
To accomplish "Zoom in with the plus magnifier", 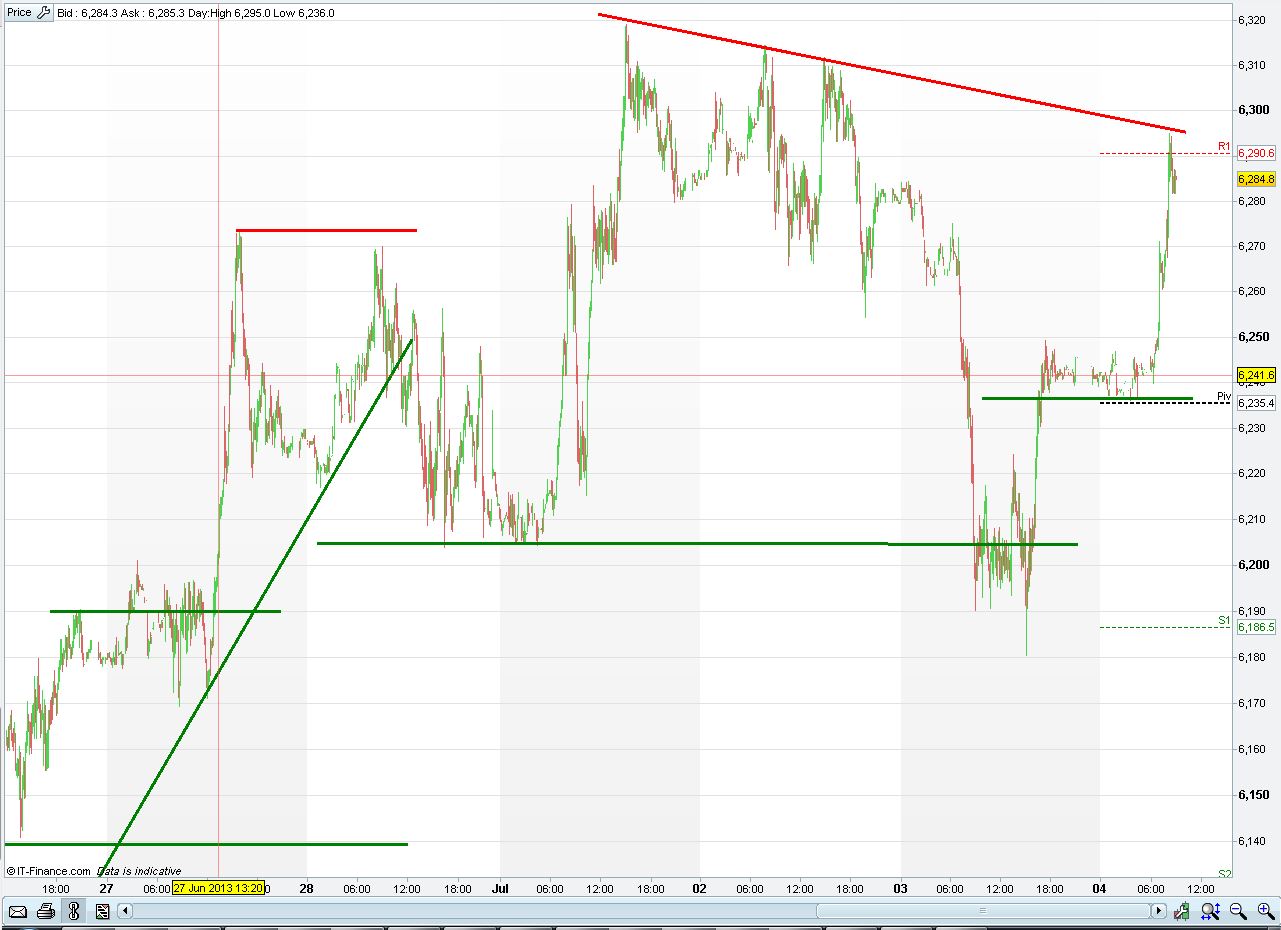I will tap(1265, 911).
